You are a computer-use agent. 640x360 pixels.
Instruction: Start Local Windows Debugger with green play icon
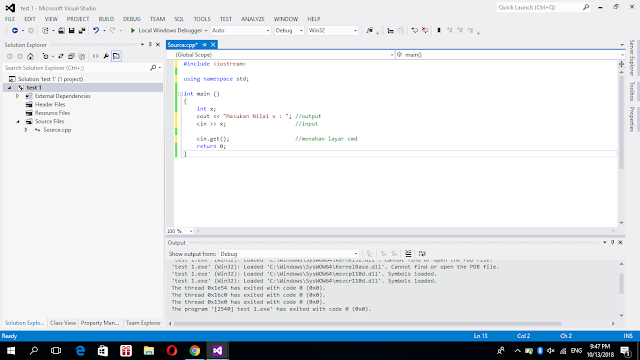point(133,31)
